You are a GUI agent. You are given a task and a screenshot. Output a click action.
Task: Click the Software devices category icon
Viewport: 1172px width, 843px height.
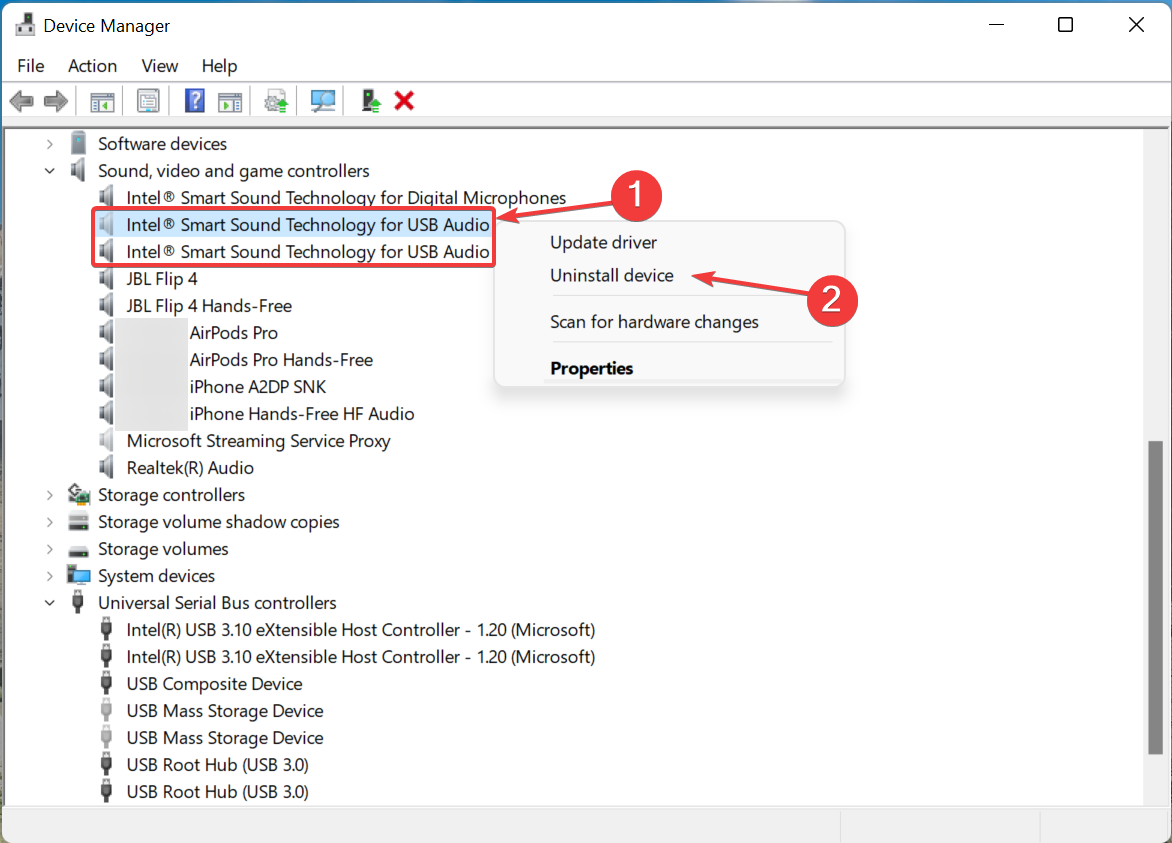pos(78,143)
